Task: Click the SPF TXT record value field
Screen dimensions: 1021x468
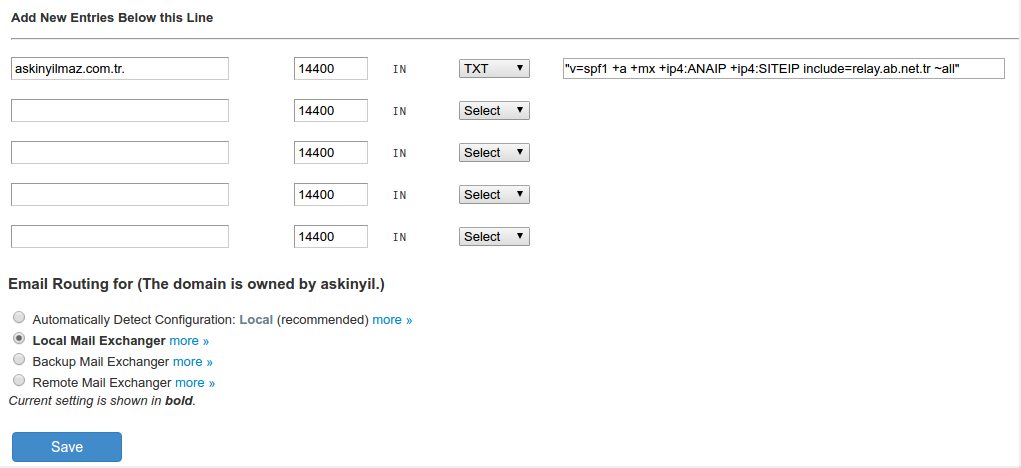Action: pos(783,69)
